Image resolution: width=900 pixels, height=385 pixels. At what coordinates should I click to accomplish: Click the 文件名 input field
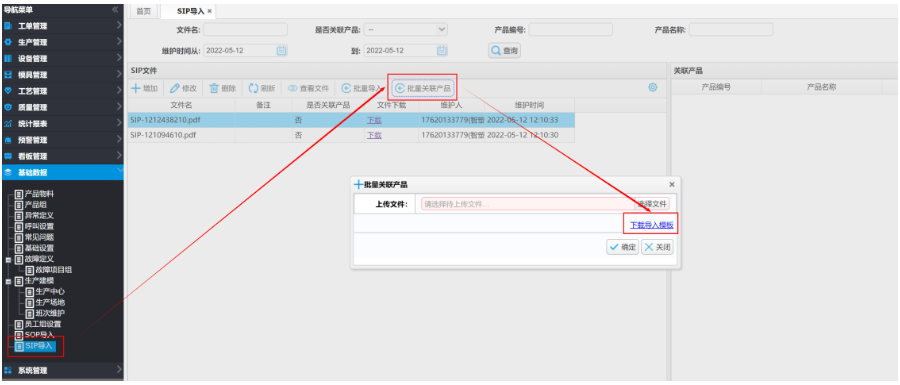pos(245,30)
